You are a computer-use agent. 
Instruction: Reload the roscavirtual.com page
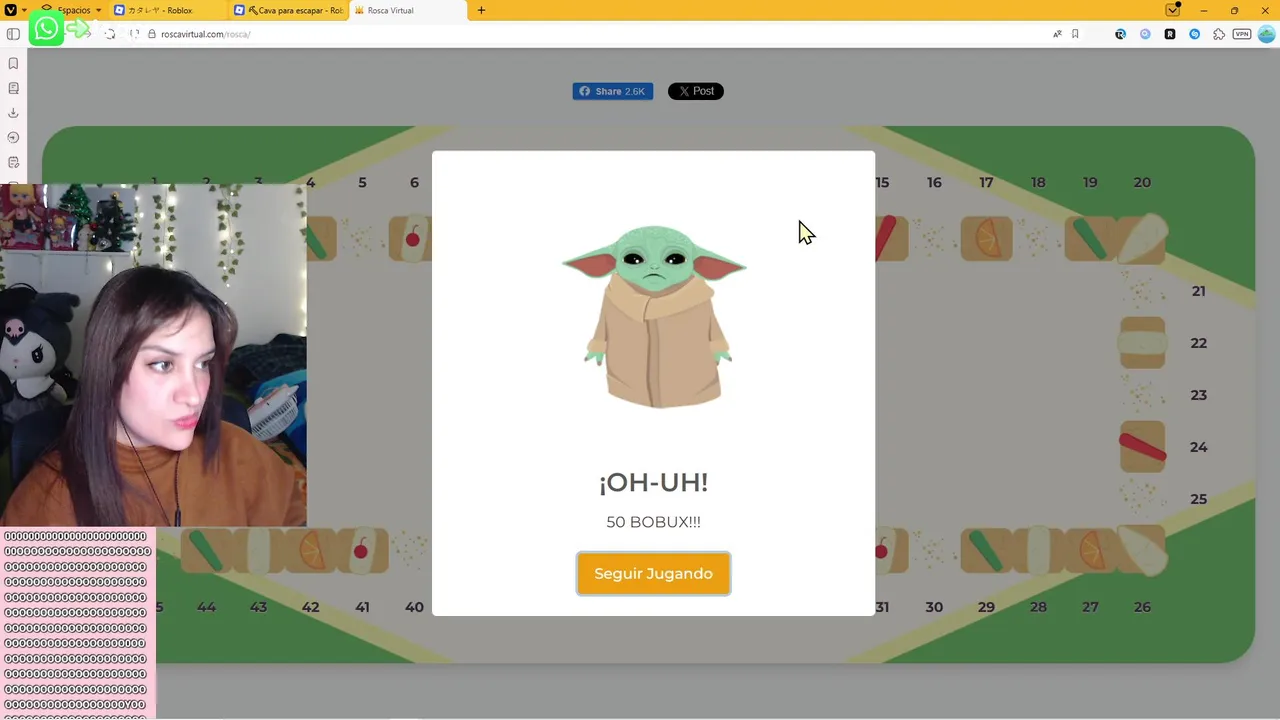click(110, 34)
